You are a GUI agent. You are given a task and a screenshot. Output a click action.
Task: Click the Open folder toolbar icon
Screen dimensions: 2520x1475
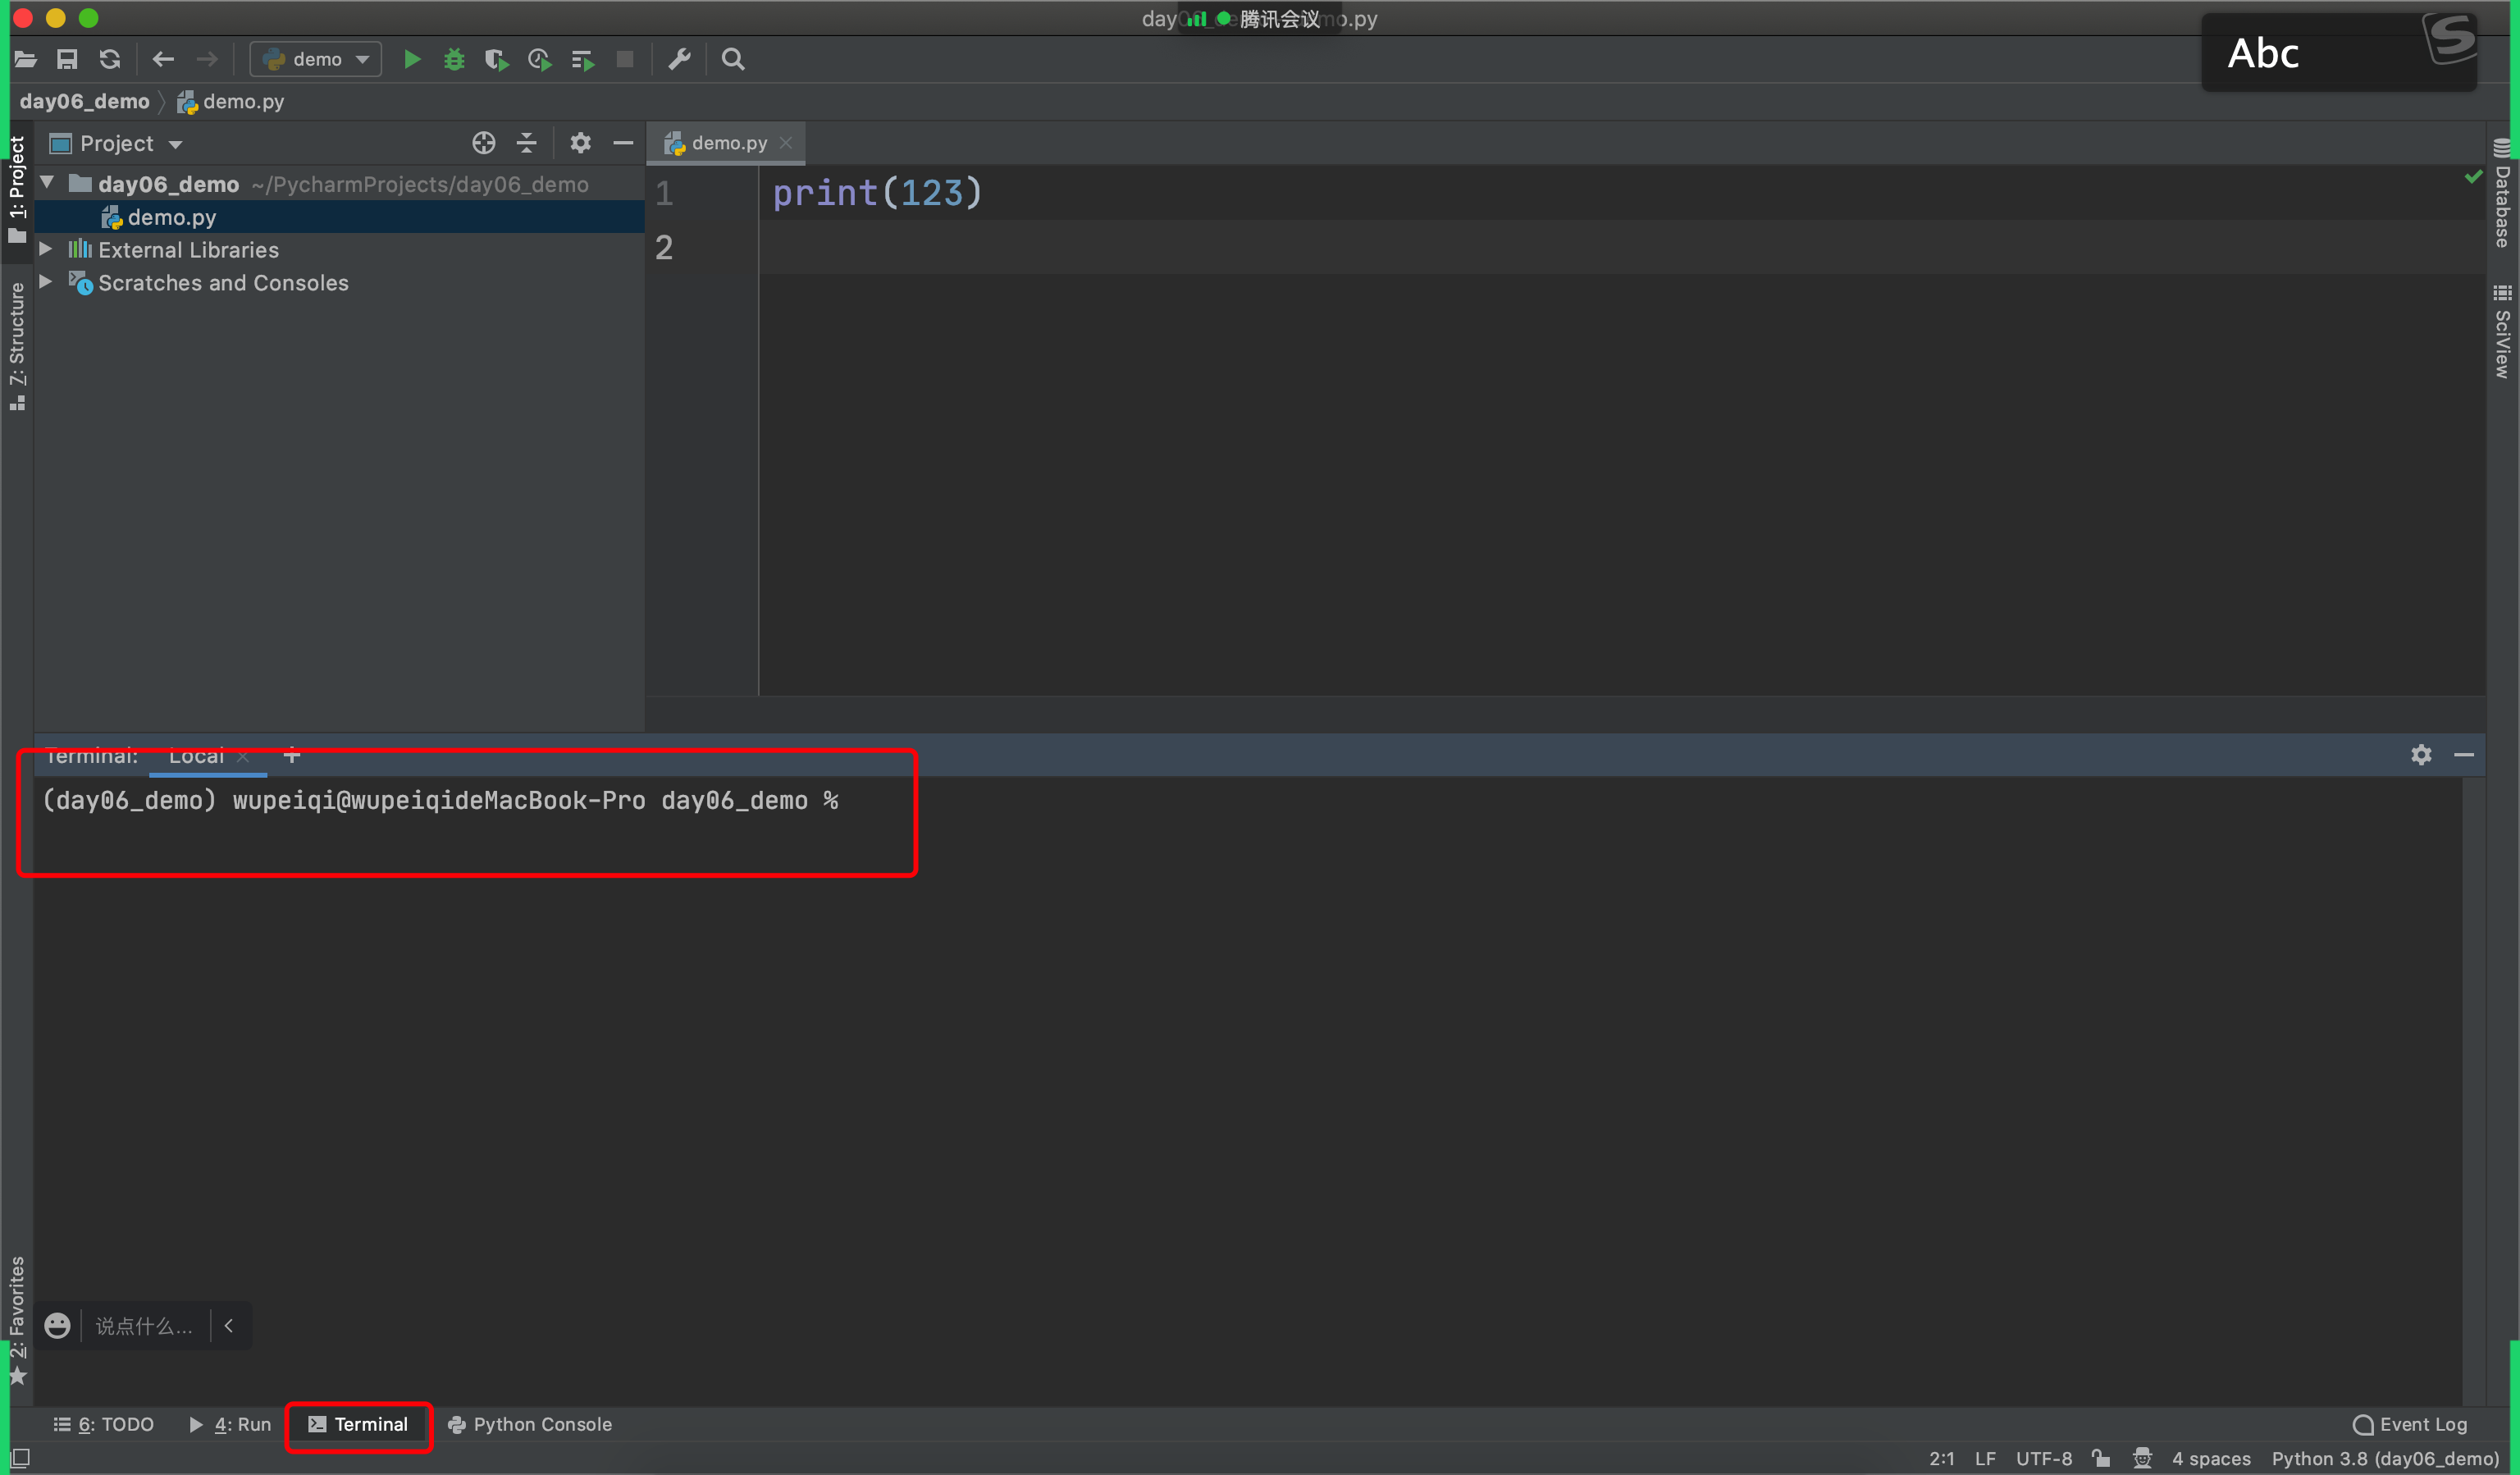[26, 59]
